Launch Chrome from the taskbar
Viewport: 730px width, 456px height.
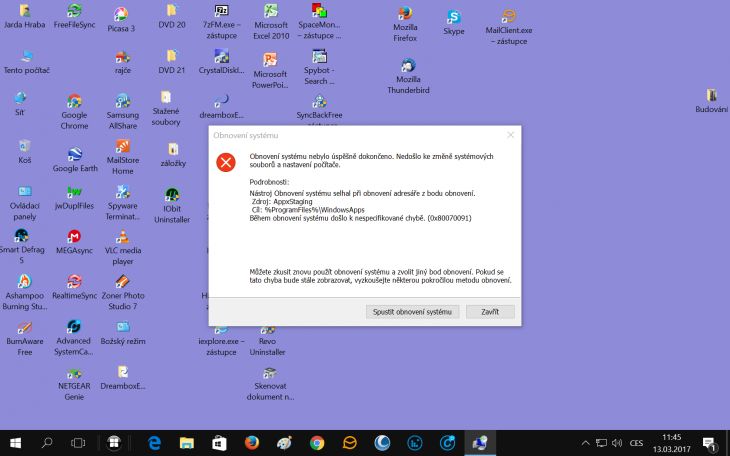click(x=317, y=443)
